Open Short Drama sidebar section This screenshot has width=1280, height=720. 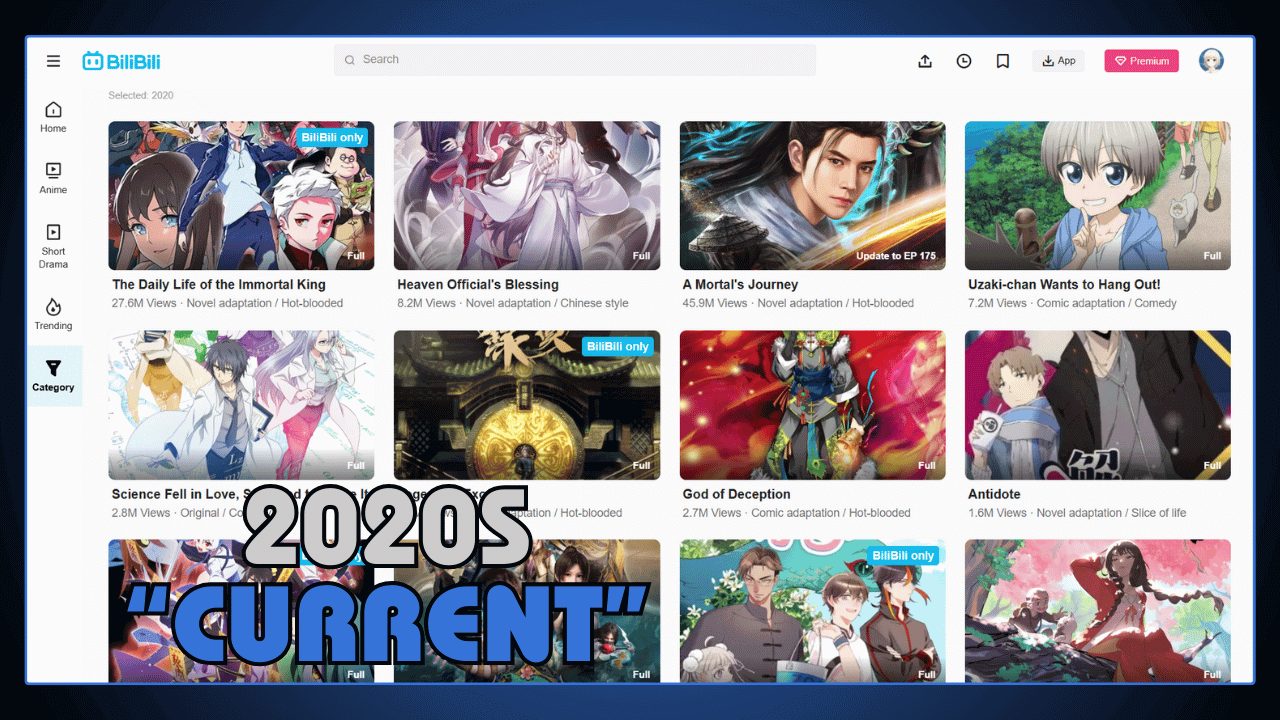click(x=53, y=245)
